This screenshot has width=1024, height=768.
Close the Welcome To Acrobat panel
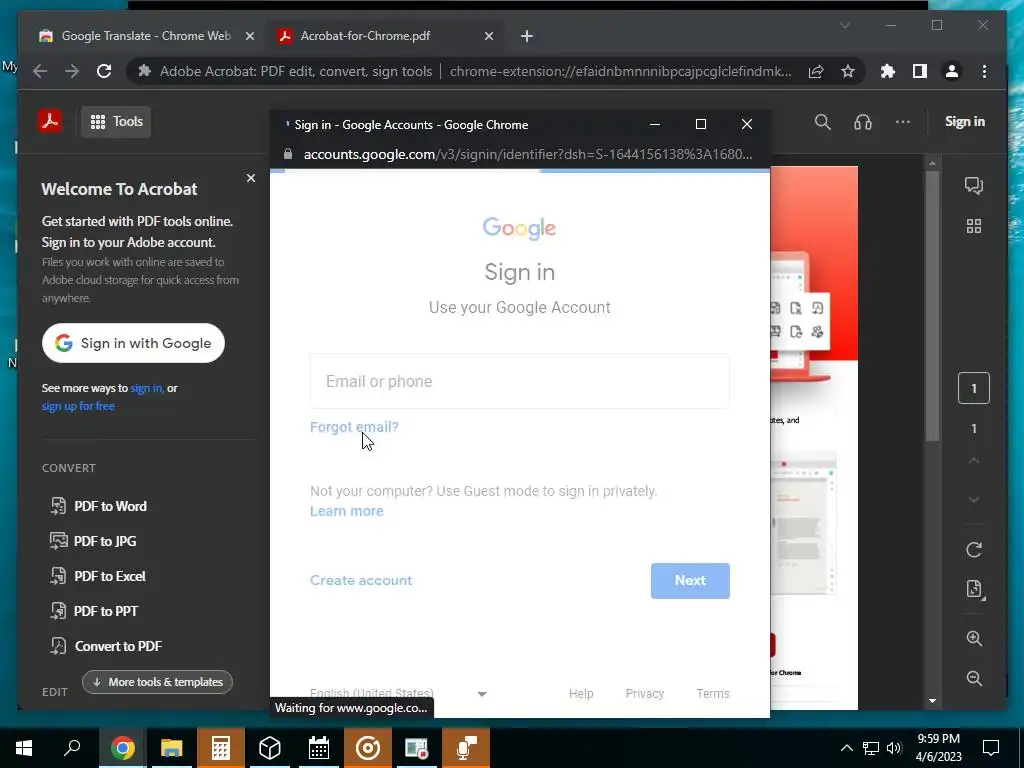click(251, 178)
